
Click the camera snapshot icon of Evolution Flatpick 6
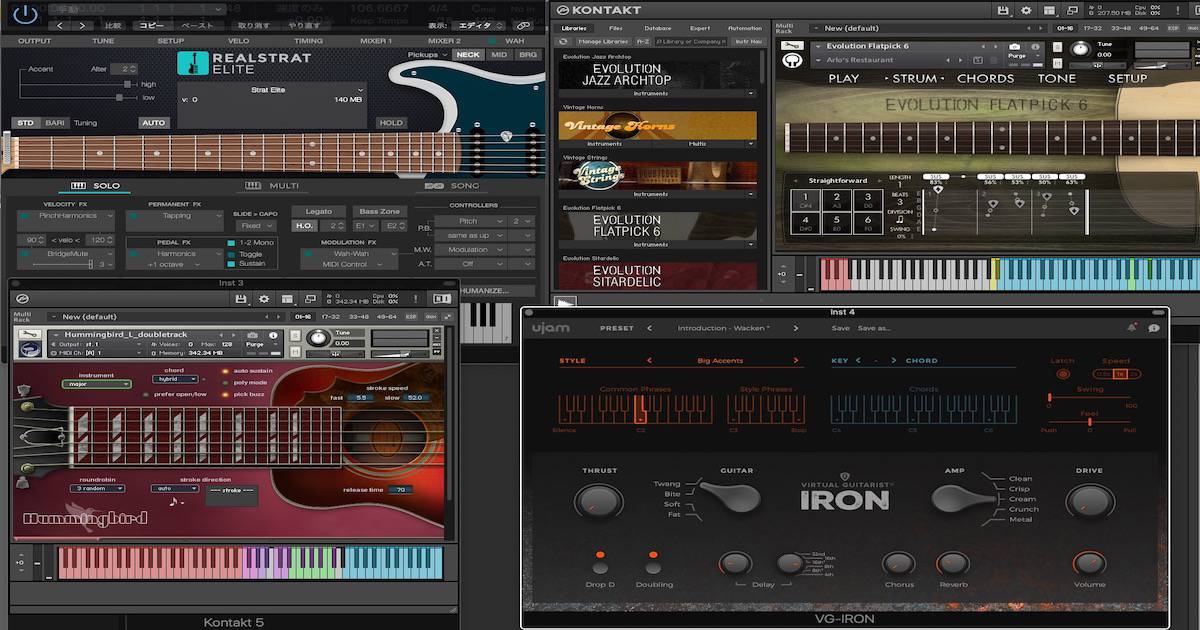point(1015,47)
